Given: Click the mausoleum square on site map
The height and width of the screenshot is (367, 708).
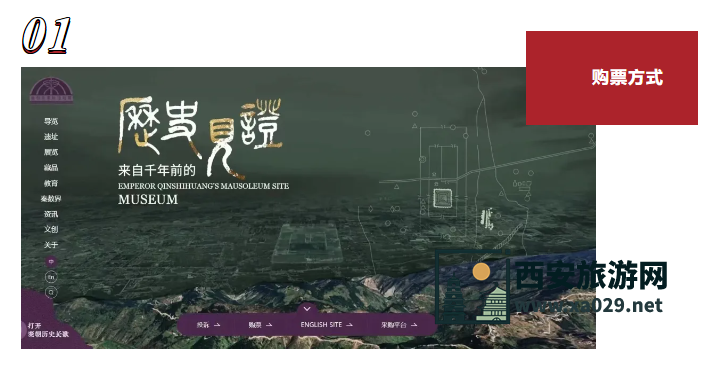Looking at the screenshot, I should pos(442,198).
